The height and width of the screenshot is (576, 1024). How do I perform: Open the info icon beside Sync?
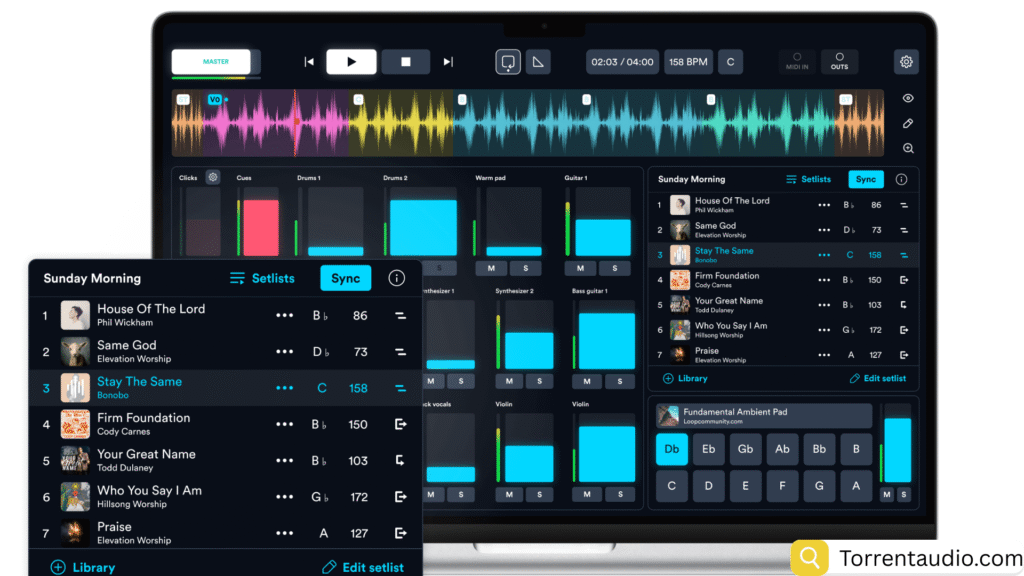click(396, 278)
